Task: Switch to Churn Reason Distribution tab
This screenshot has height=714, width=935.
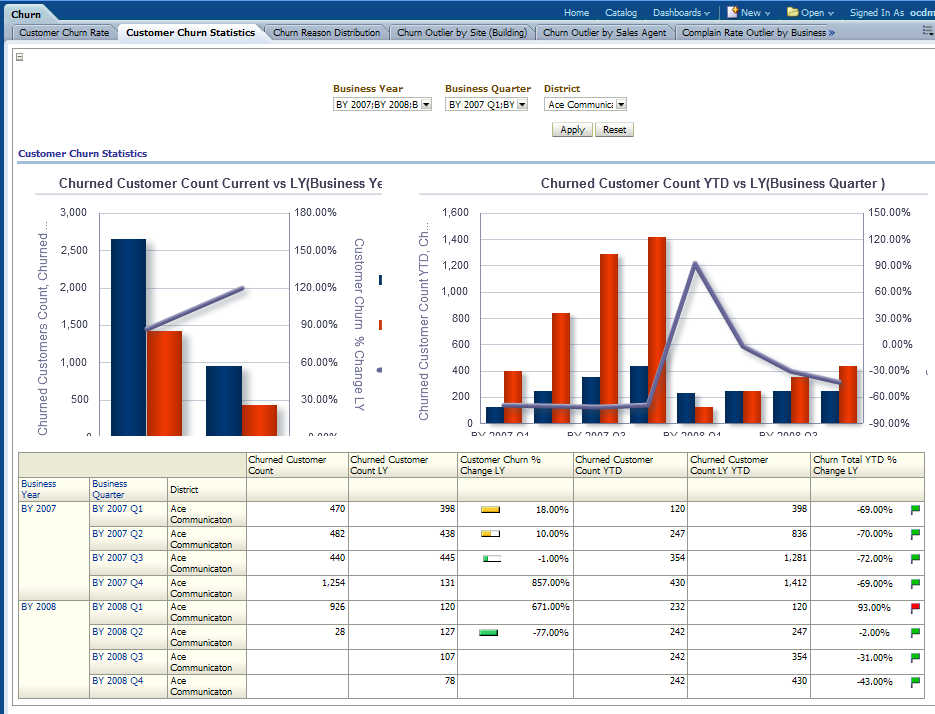Action: tap(326, 32)
